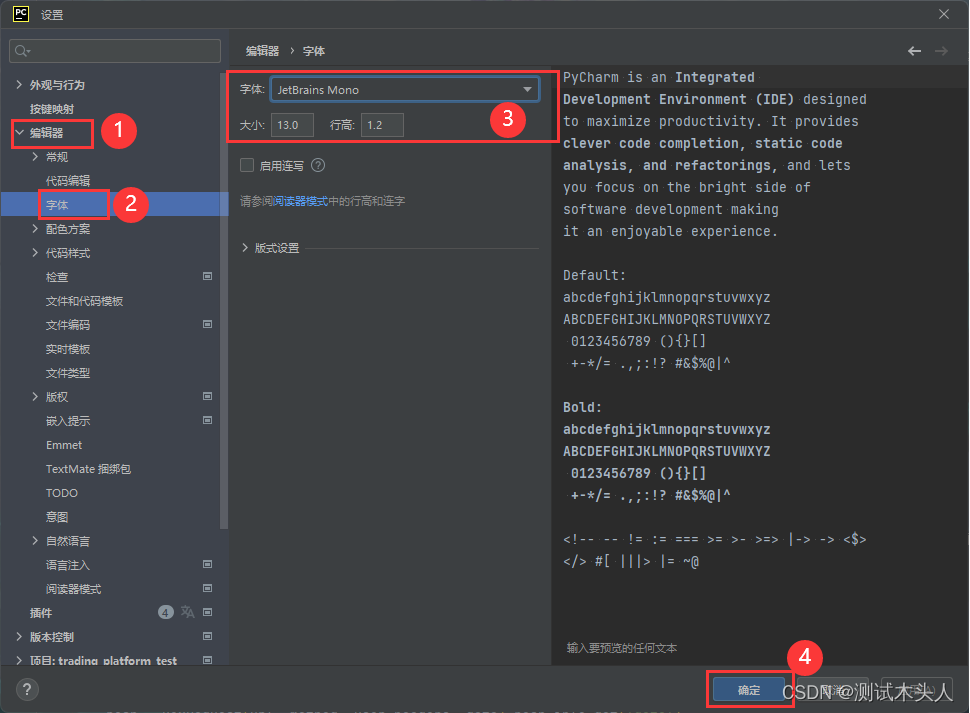The image size is (970, 713).
Task: Click the plugin update count badge
Action: 166,612
